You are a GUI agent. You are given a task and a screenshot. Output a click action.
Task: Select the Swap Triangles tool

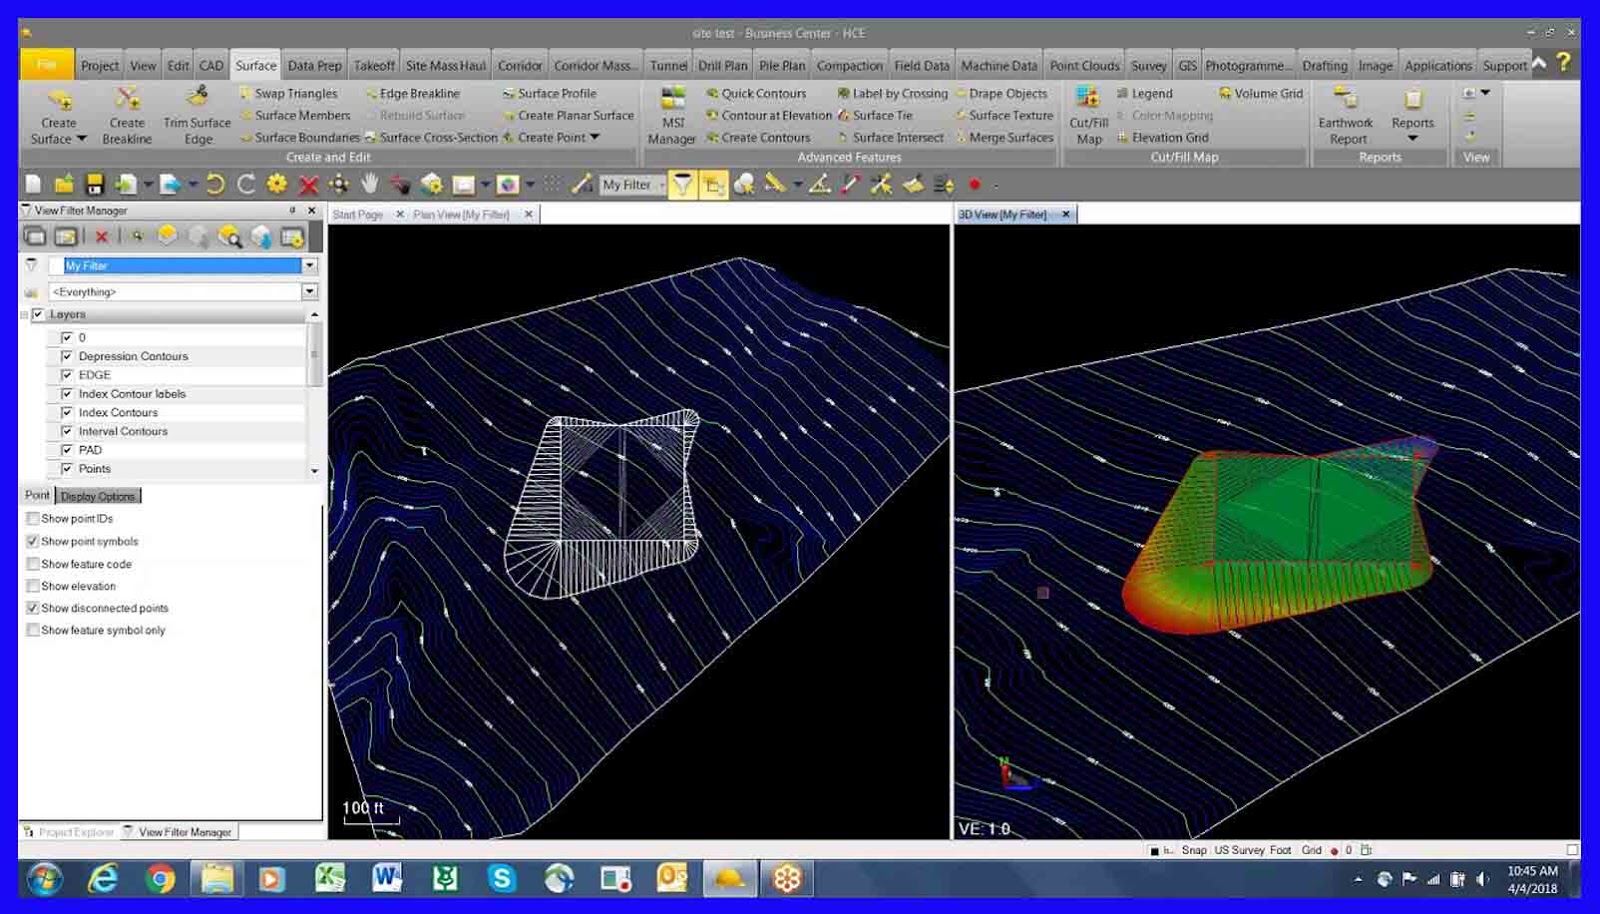[x=296, y=93]
